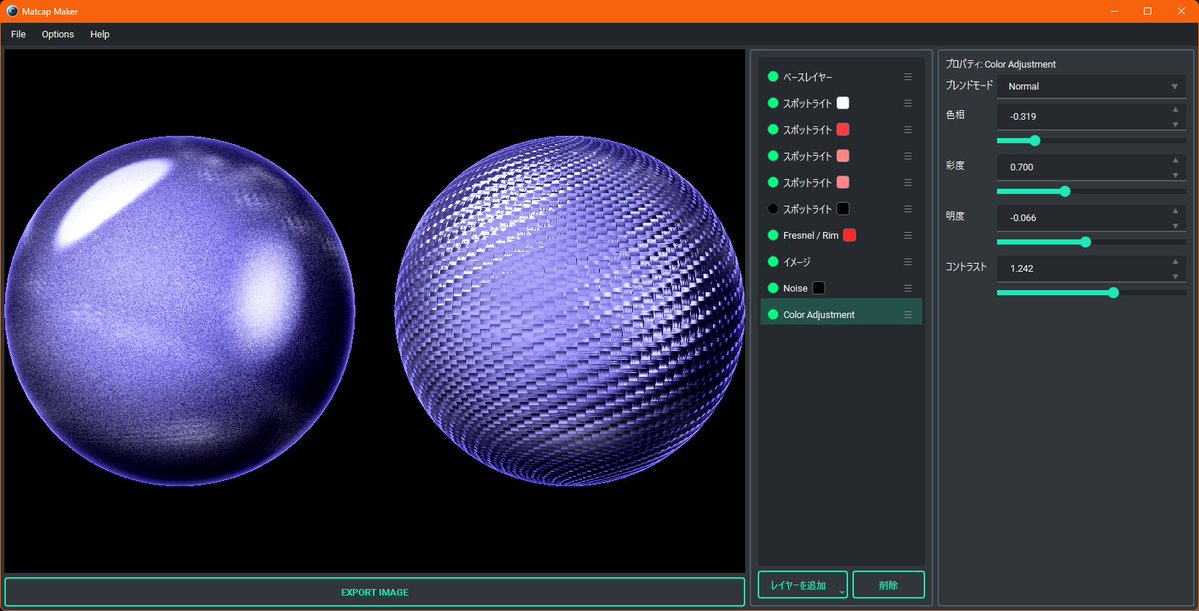The width and height of the screenshot is (1199, 611).
Task: Open the Fresnel / Rim red color swatch
Action: 850,236
